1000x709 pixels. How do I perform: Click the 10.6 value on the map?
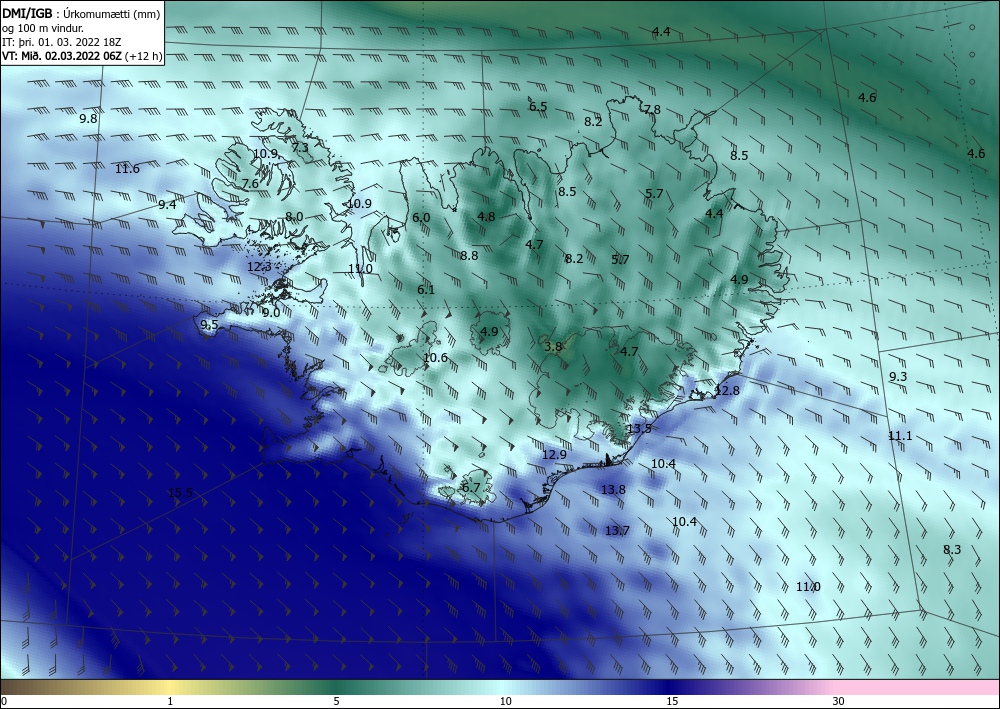click(x=435, y=358)
